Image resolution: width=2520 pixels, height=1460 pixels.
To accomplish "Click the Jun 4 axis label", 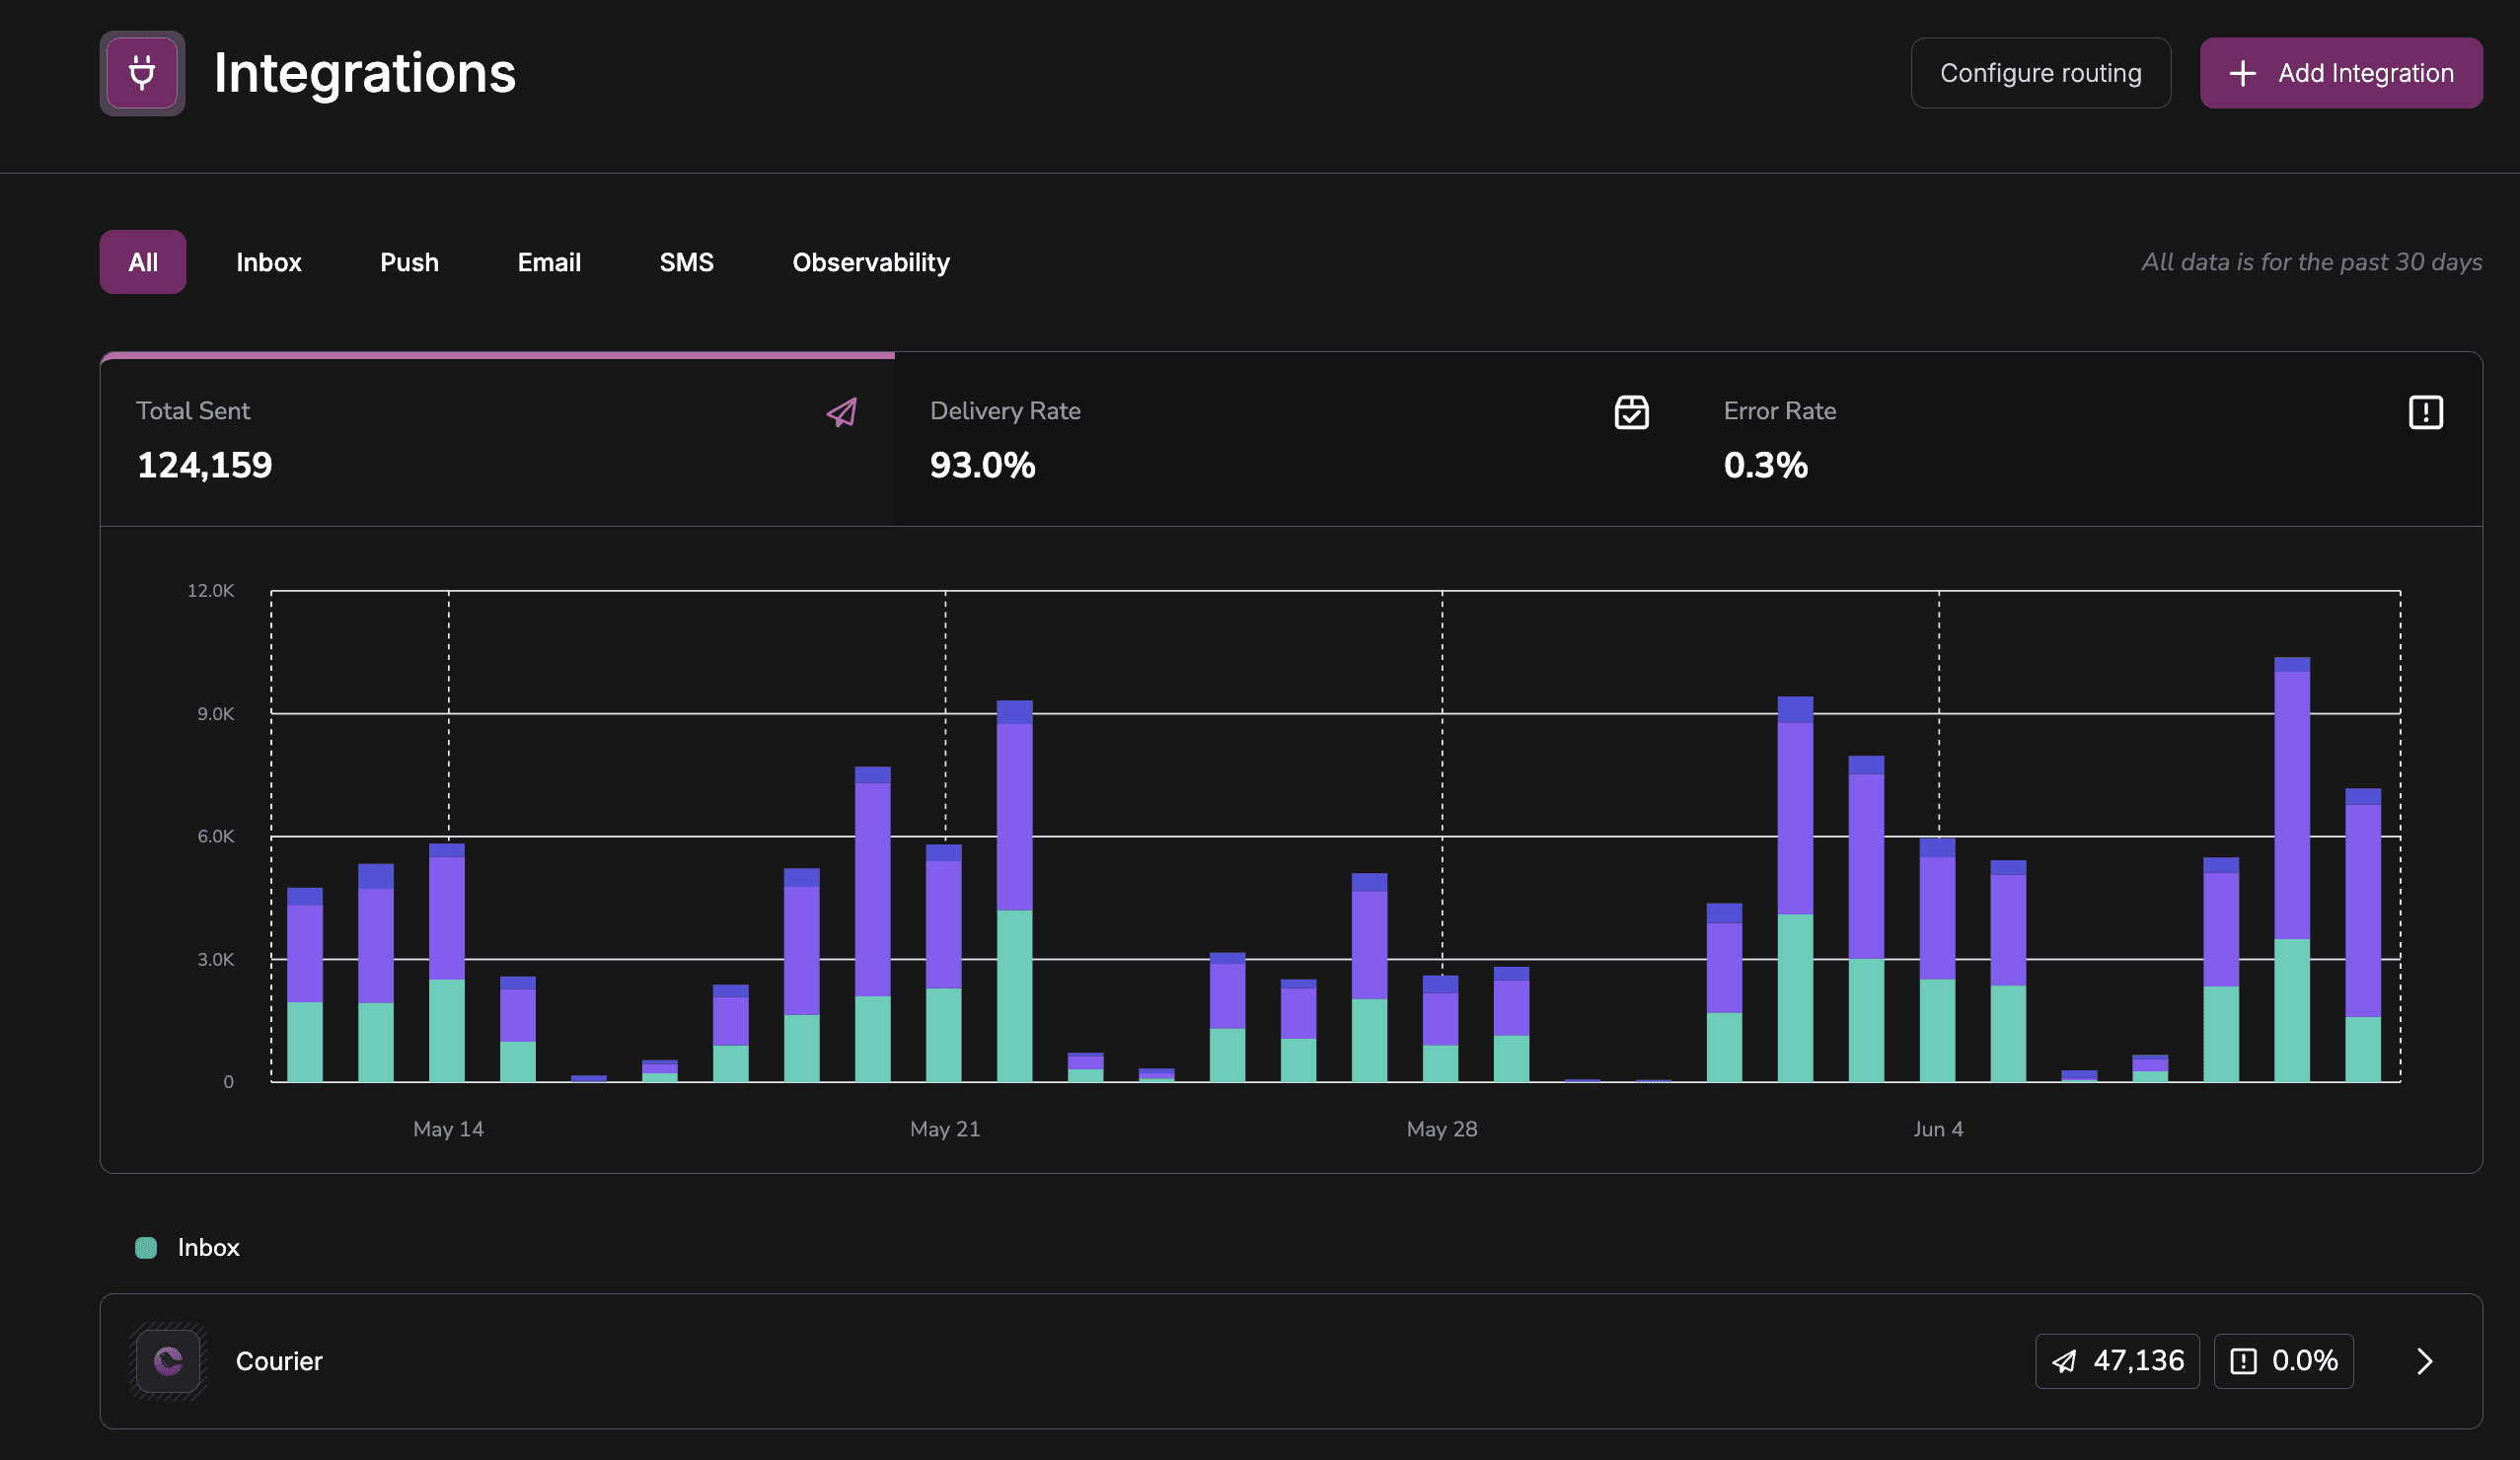I will tap(1938, 1129).
